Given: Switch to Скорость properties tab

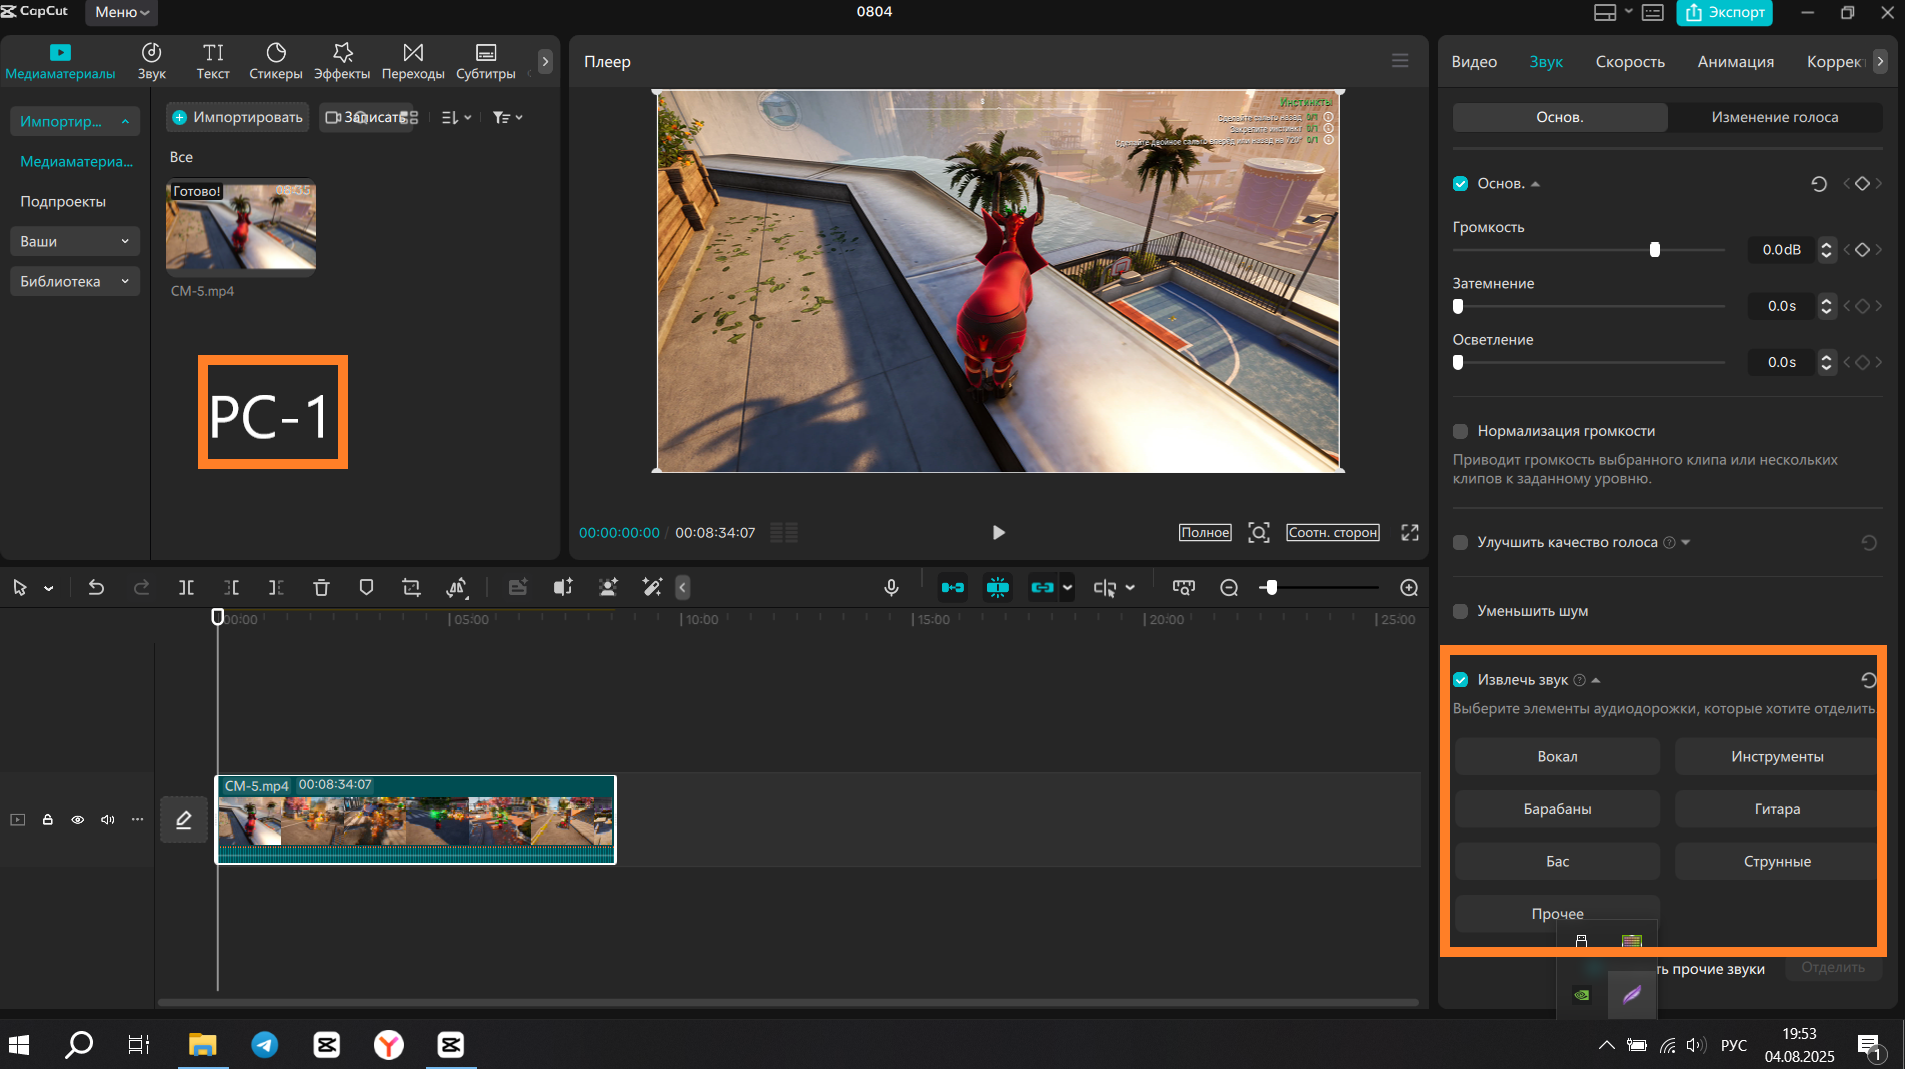Looking at the screenshot, I should pos(1630,62).
